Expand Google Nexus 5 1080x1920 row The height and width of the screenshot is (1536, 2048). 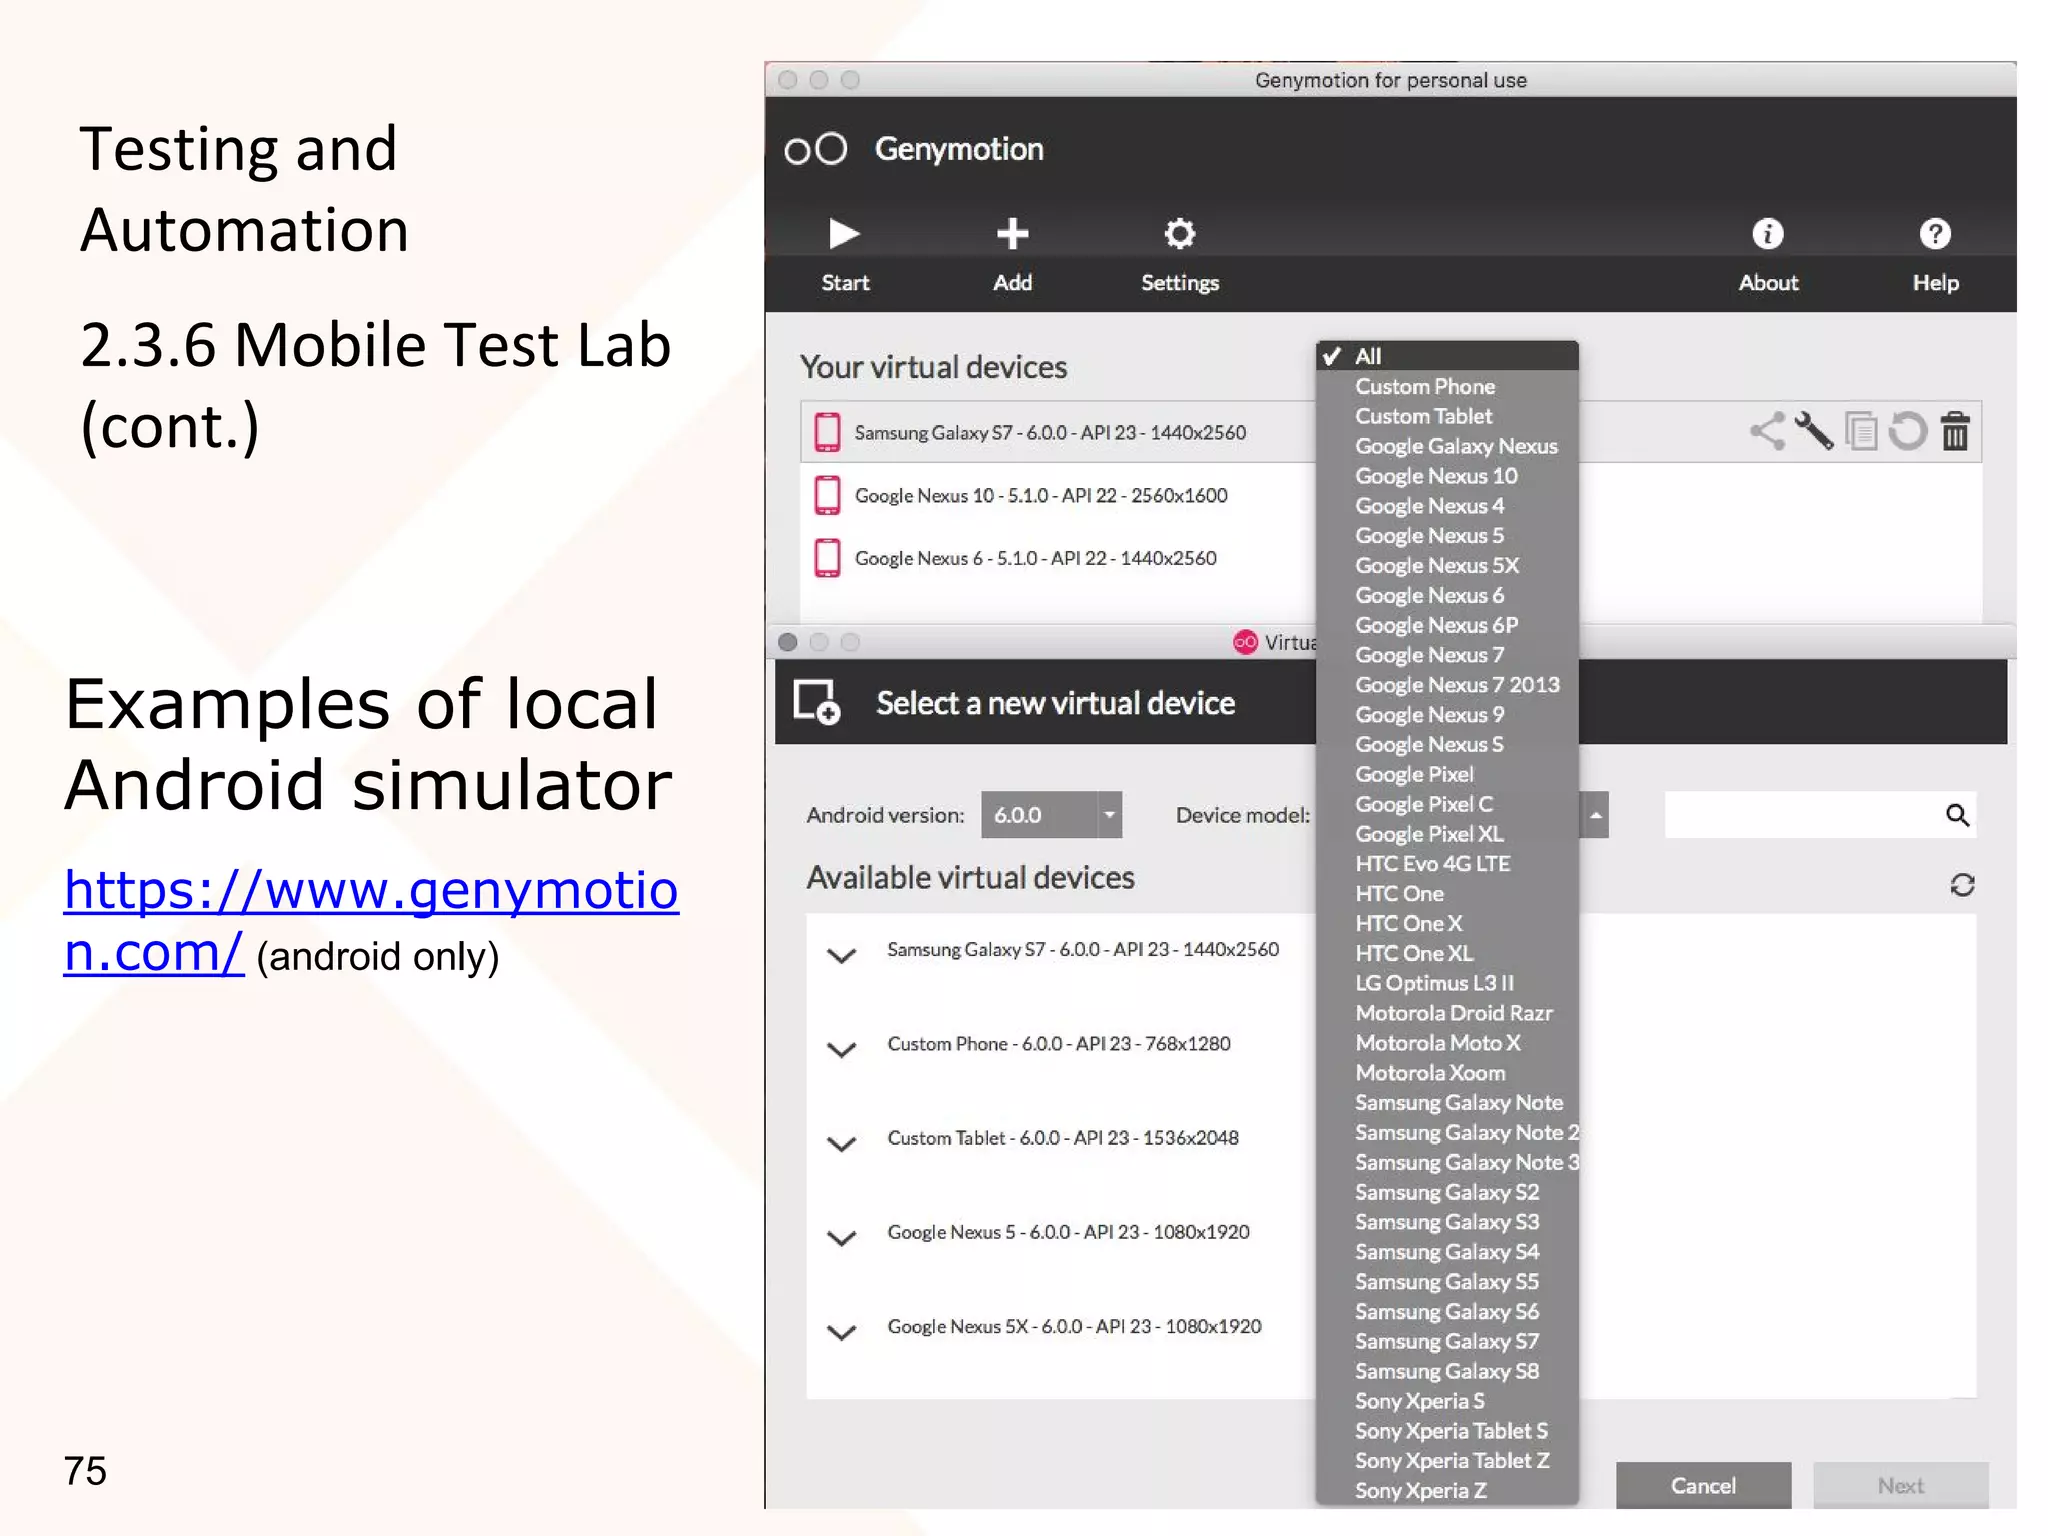click(x=842, y=1237)
